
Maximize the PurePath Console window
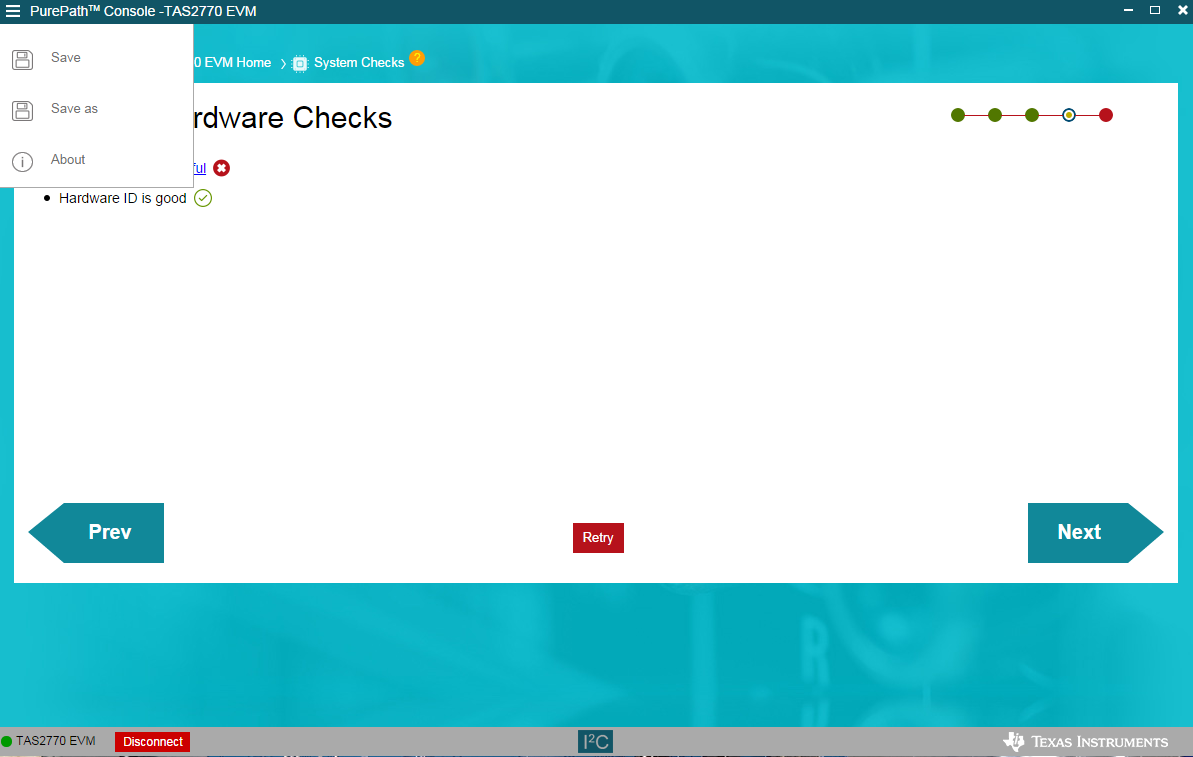[x=1155, y=10]
